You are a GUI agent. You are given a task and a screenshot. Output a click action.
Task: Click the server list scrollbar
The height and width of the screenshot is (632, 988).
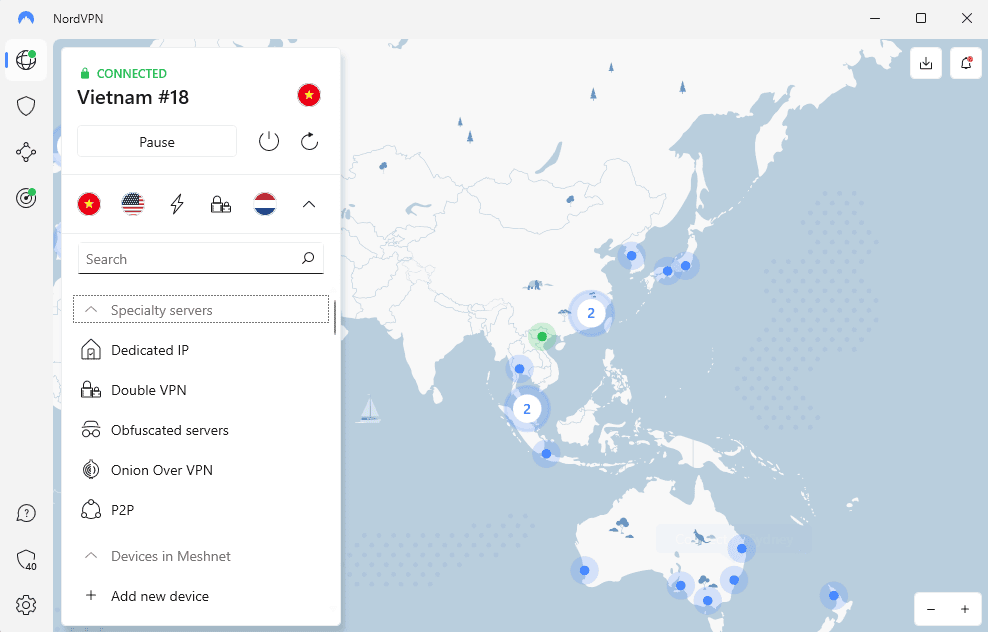click(x=335, y=318)
